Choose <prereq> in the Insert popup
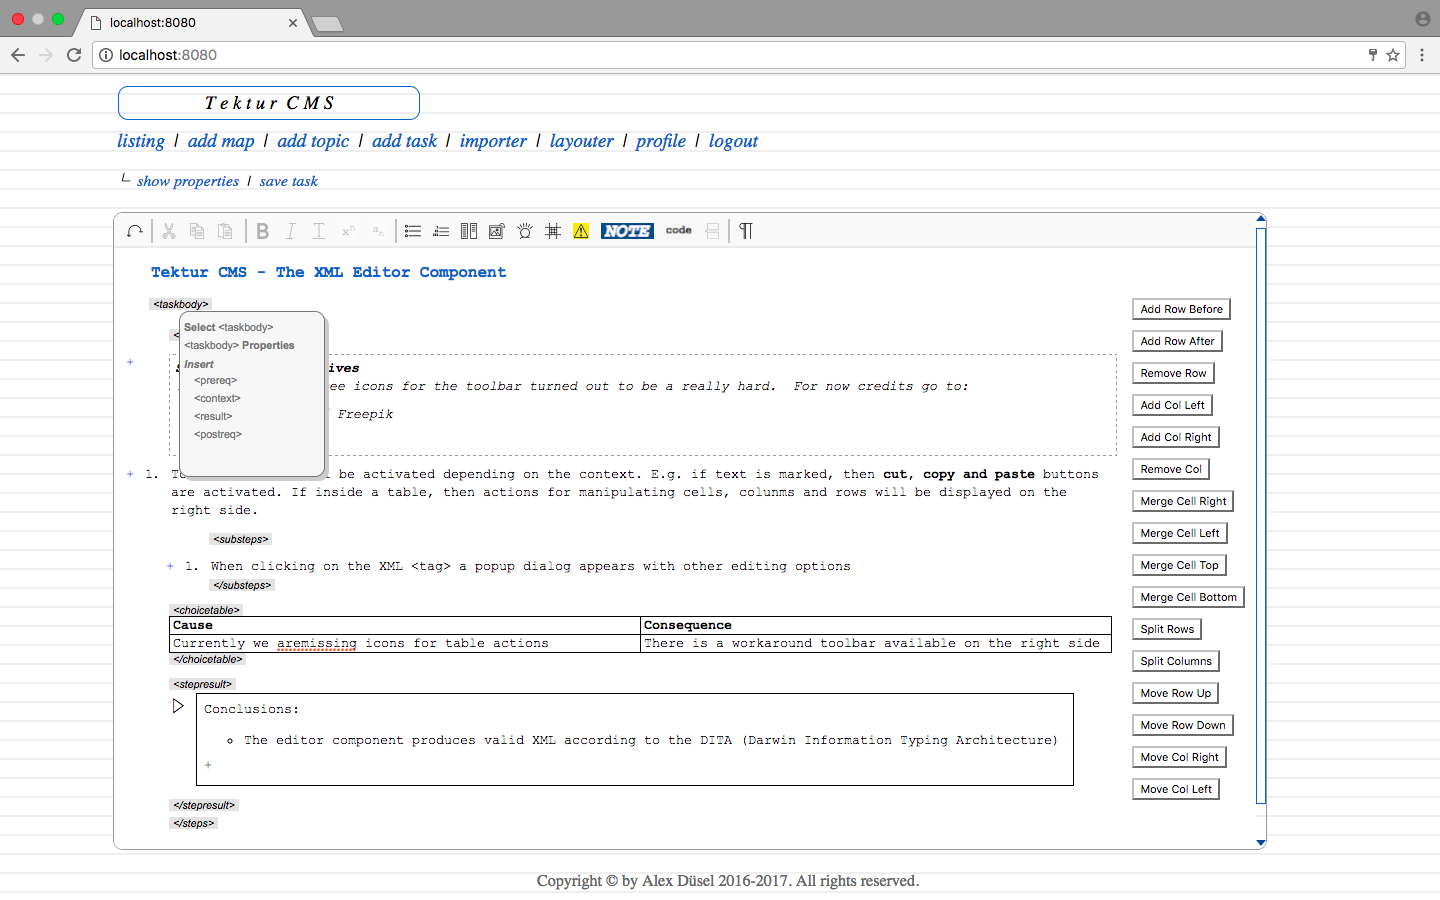Image resolution: width=1440 pixels, height=900 pixels. (216, 381)
